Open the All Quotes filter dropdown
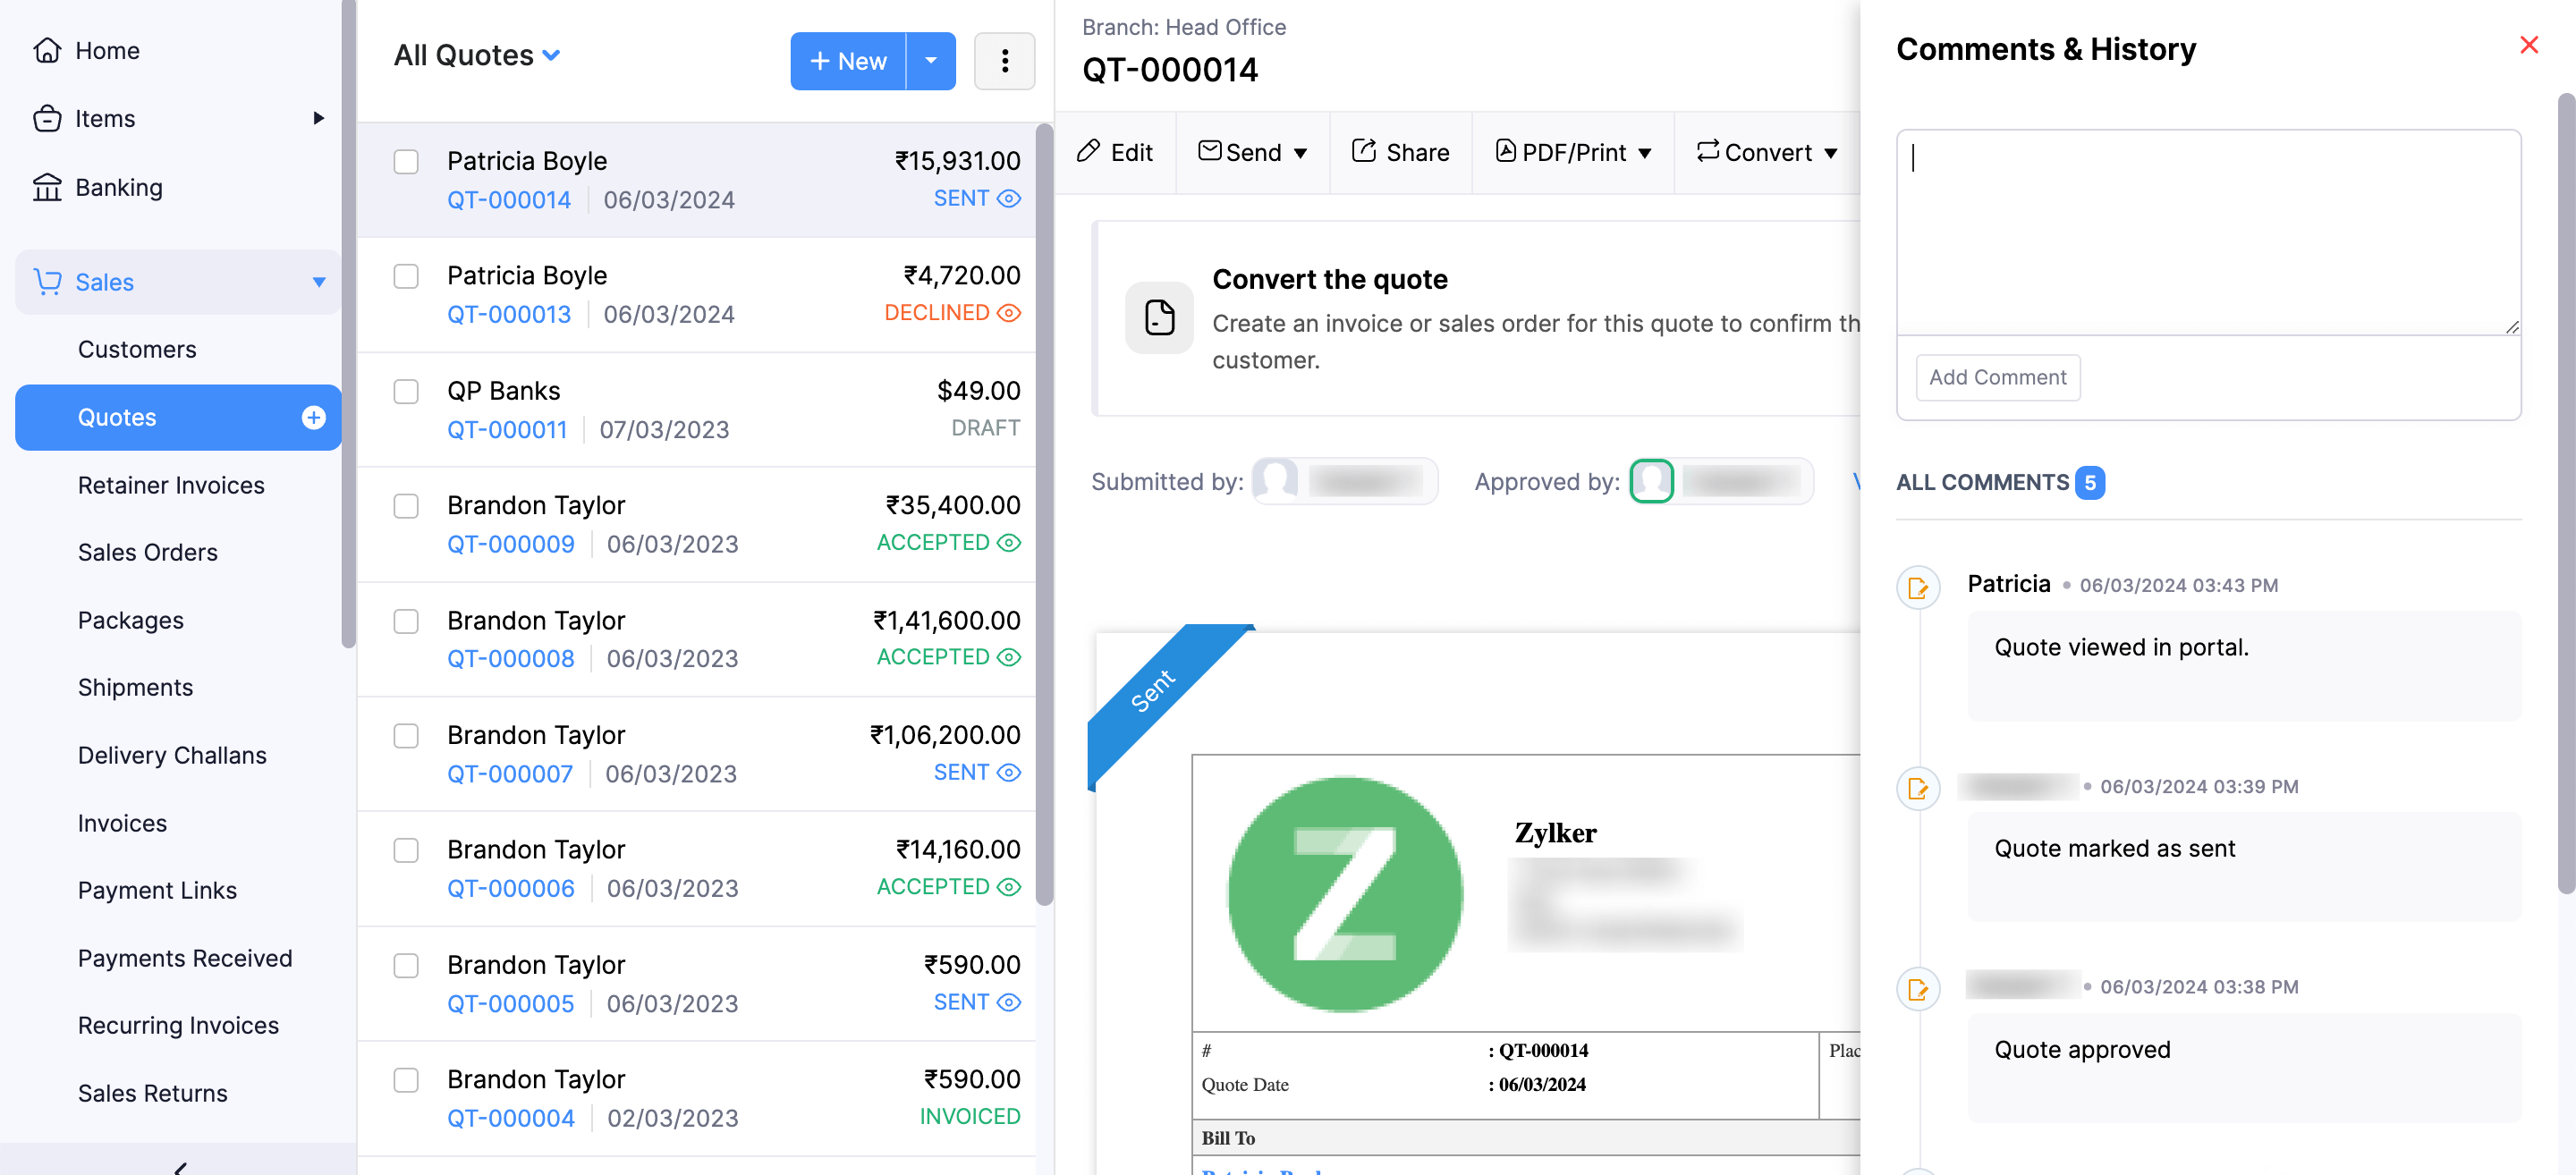This screenshot has height=1175, width=2576. tap(552, 55)
